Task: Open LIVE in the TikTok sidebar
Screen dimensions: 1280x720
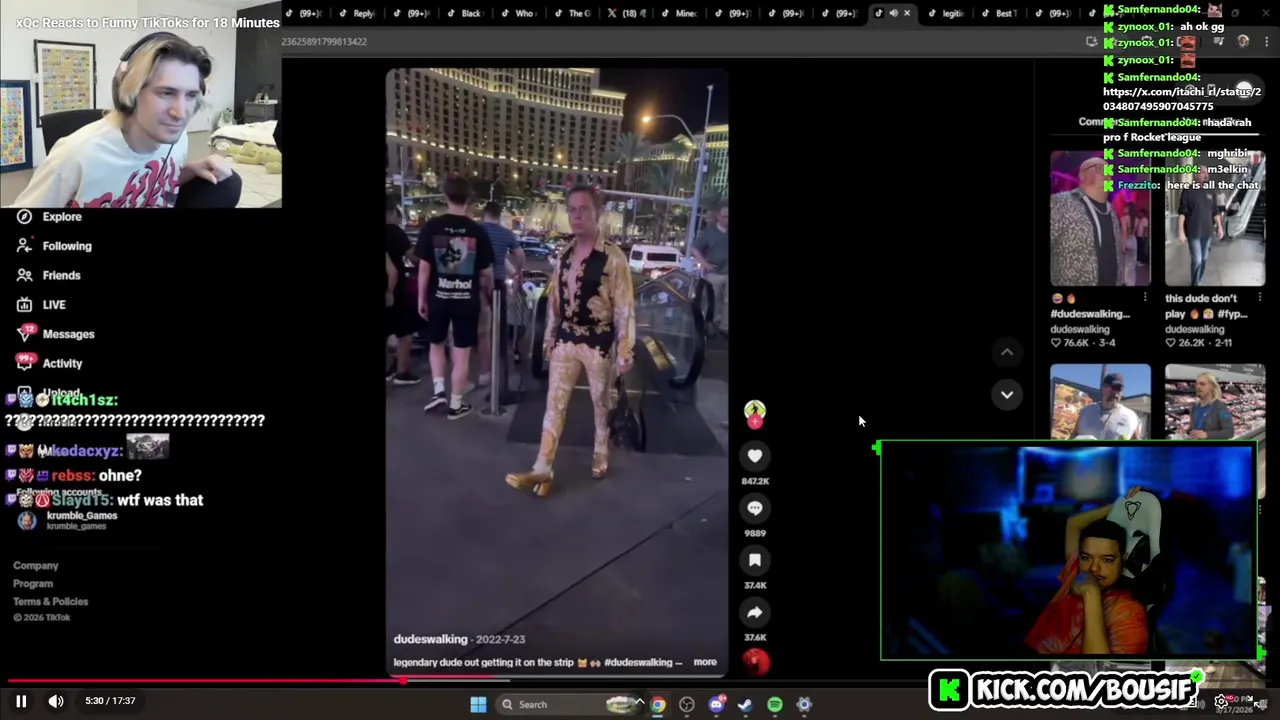Action: point(54,305)
